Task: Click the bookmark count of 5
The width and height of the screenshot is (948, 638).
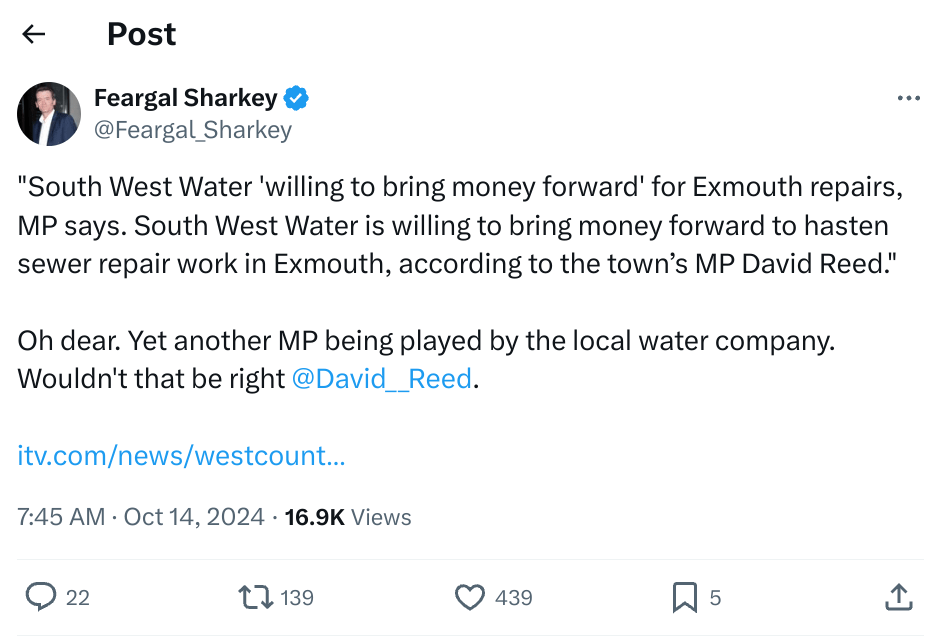Action: tap(715, 598)
